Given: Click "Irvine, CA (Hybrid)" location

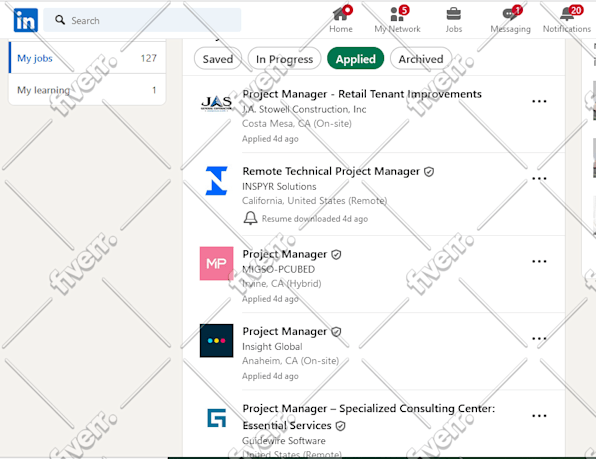Looking at the screenshot, I should tap(282, 283).
